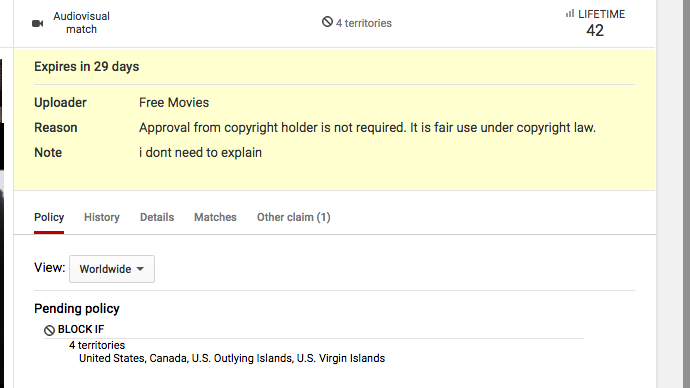Image resolution: width=690 pixels, height=388 pixels.
Task: Click '4 territories' under BLOCK IF
Action: pos(97,345)
